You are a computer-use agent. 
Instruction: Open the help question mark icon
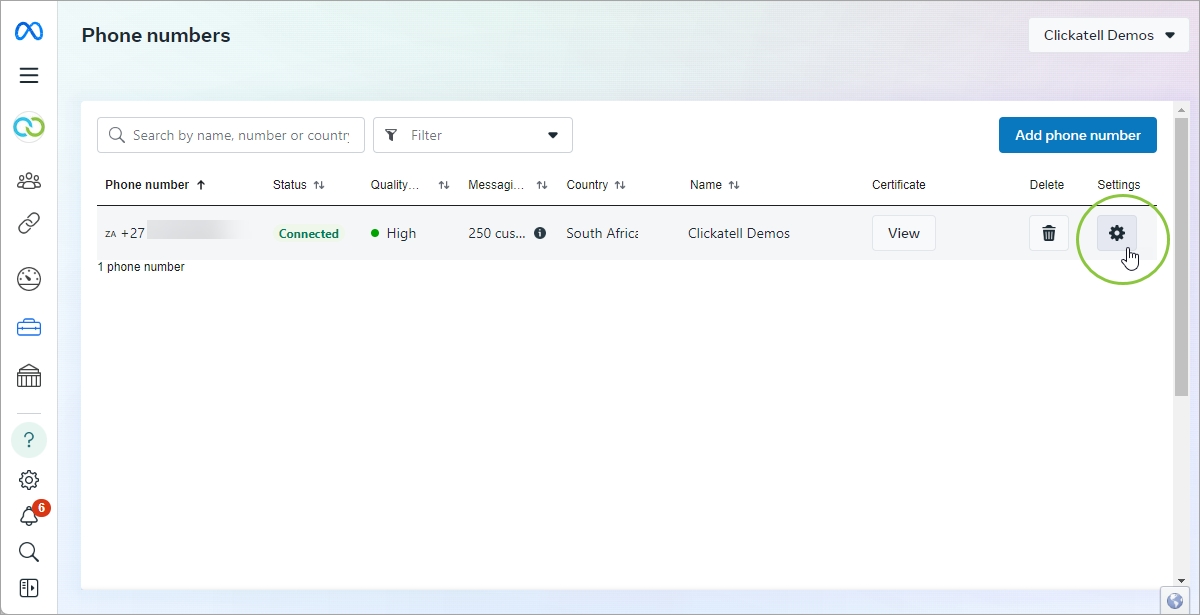point(29,440)
